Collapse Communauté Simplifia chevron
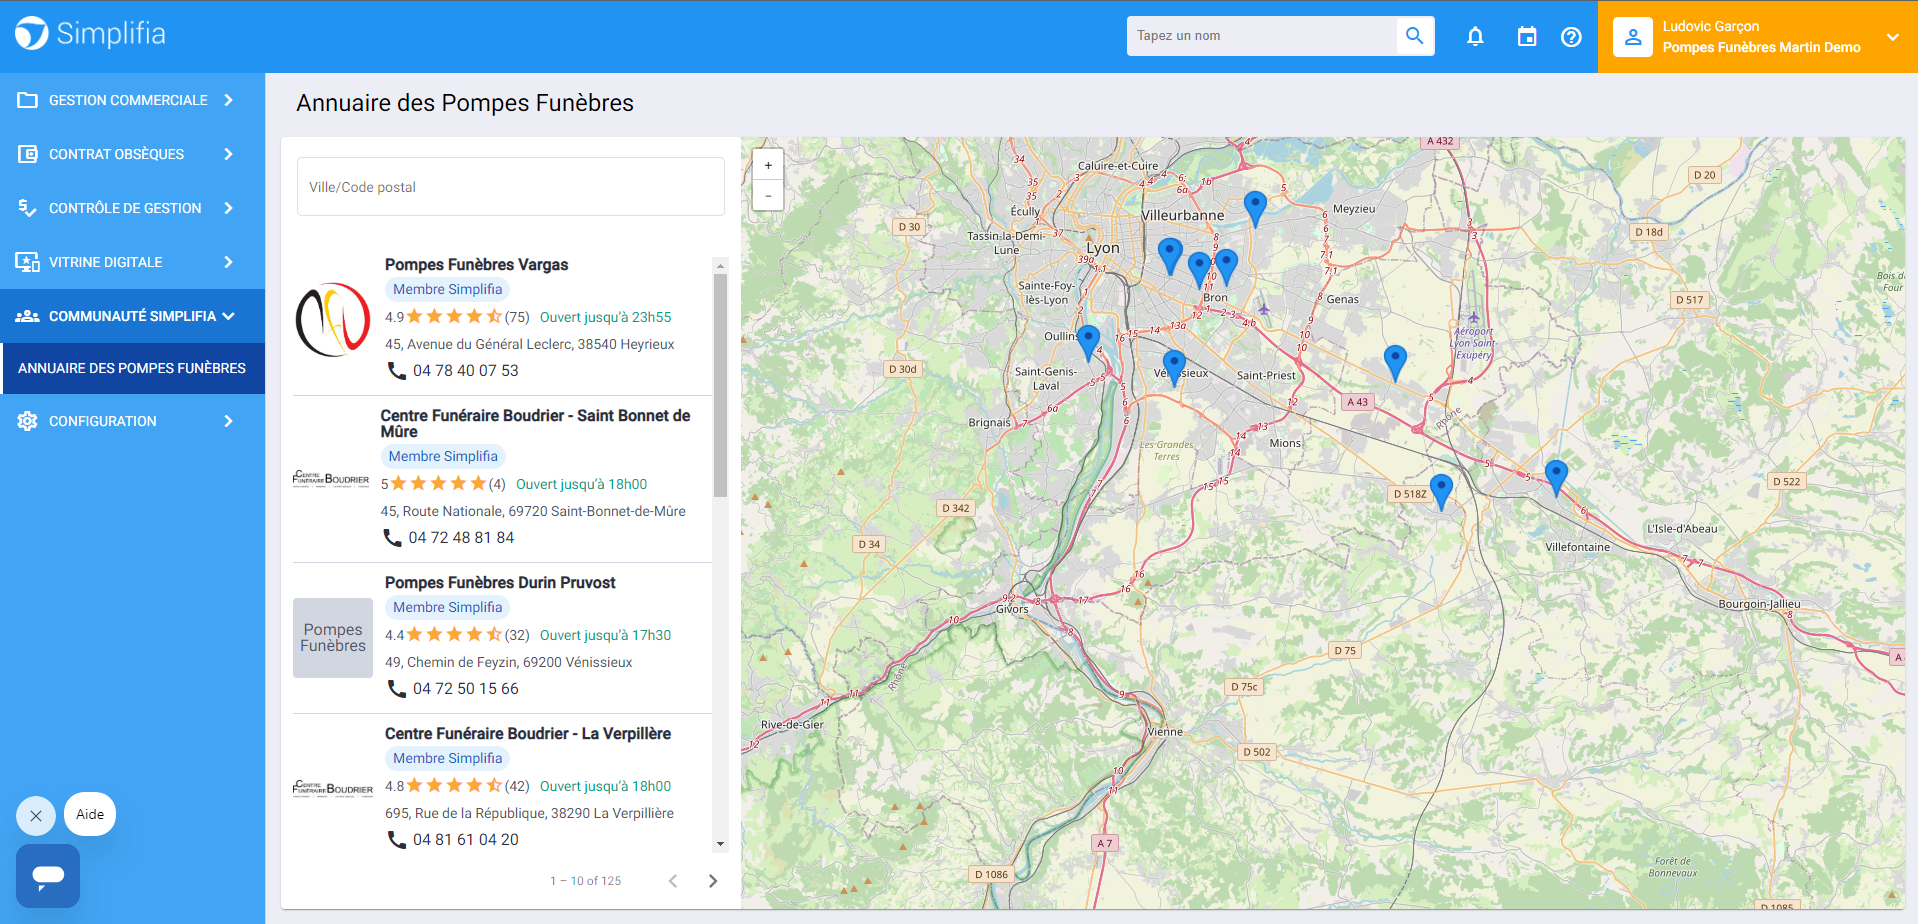 [x=228, y=316]
